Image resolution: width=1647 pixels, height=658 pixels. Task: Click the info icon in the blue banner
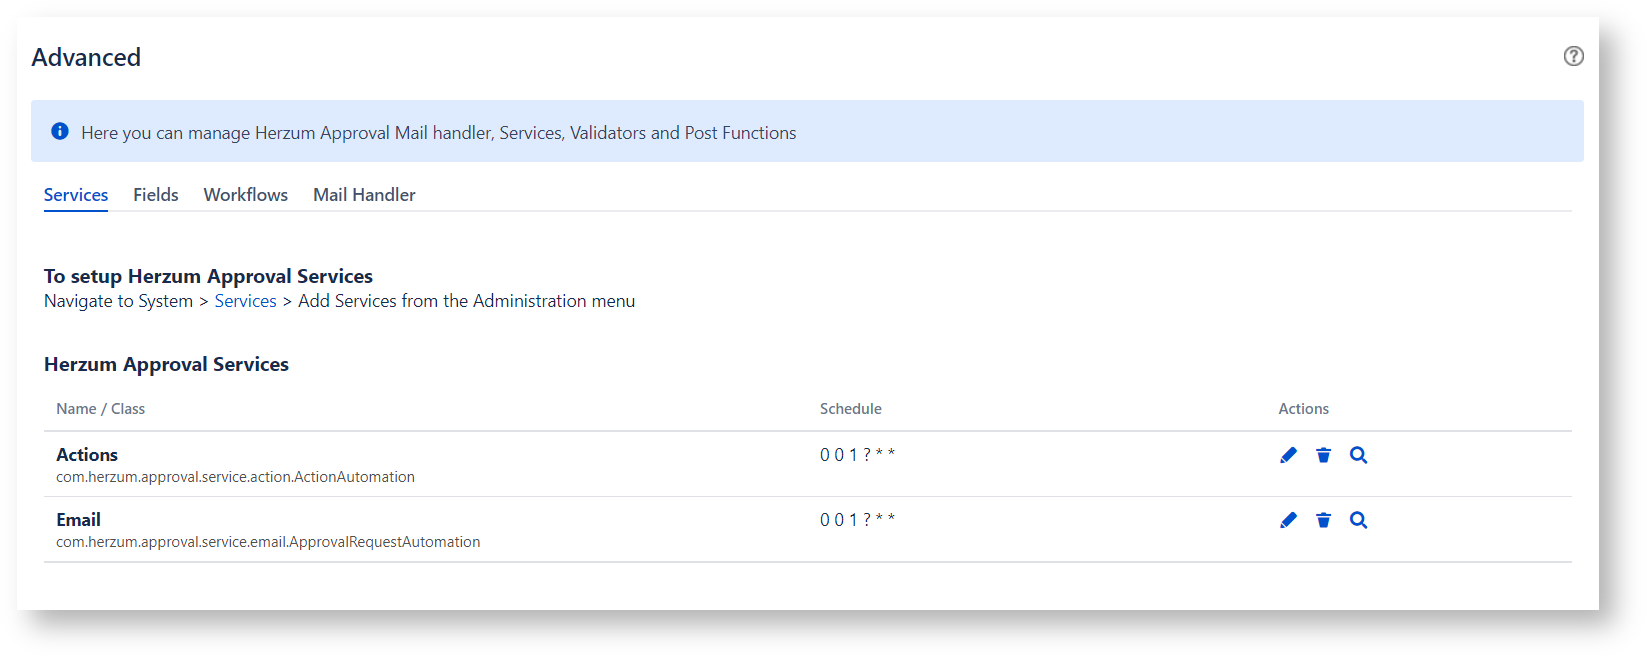click(60, 131)
